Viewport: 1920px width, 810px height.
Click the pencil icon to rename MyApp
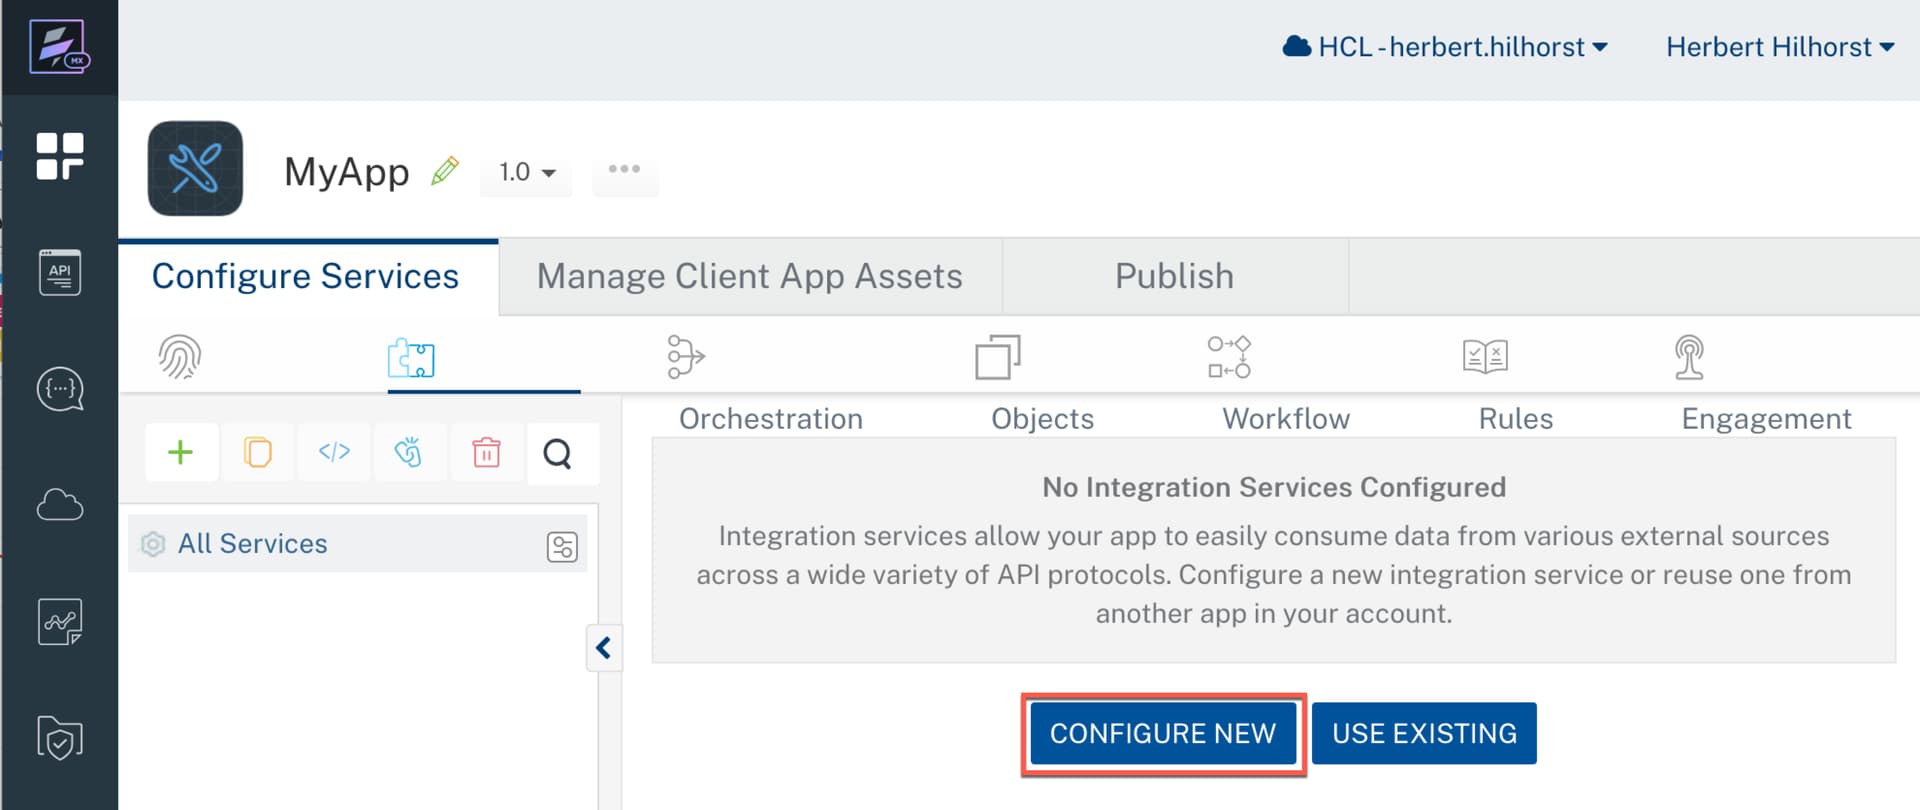[x=445, y=171]
